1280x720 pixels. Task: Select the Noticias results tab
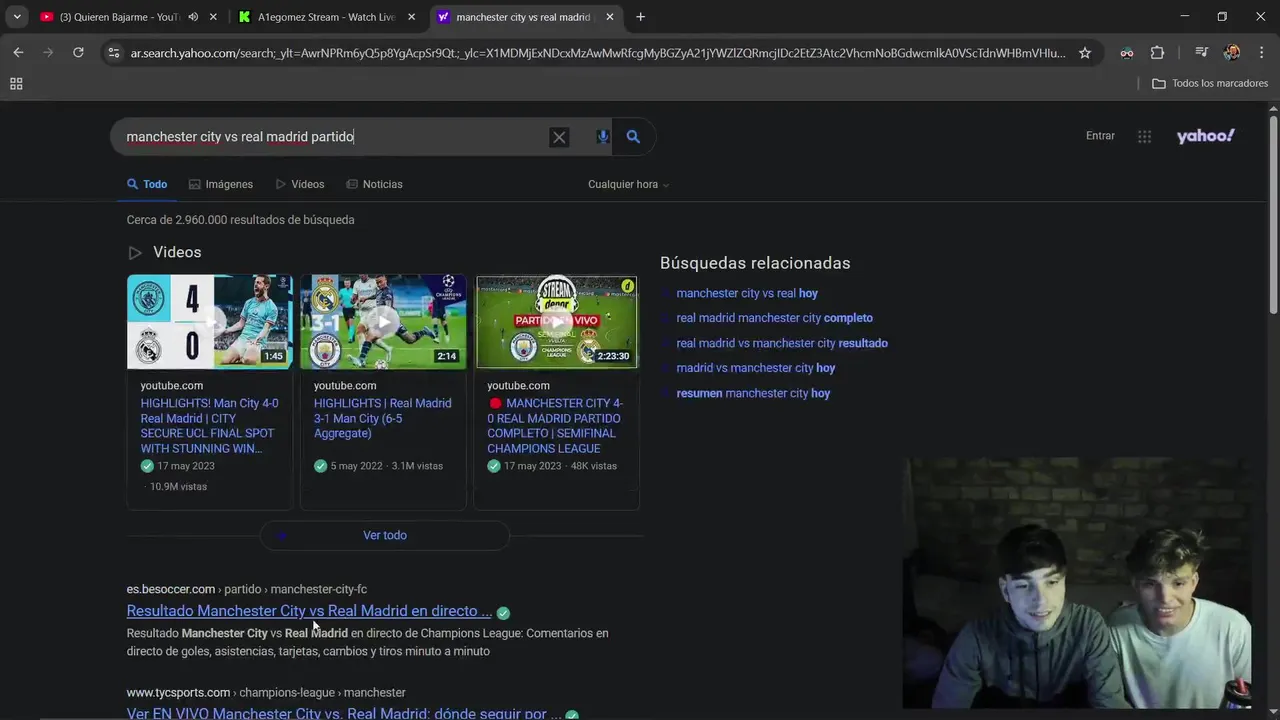(374, 184)
